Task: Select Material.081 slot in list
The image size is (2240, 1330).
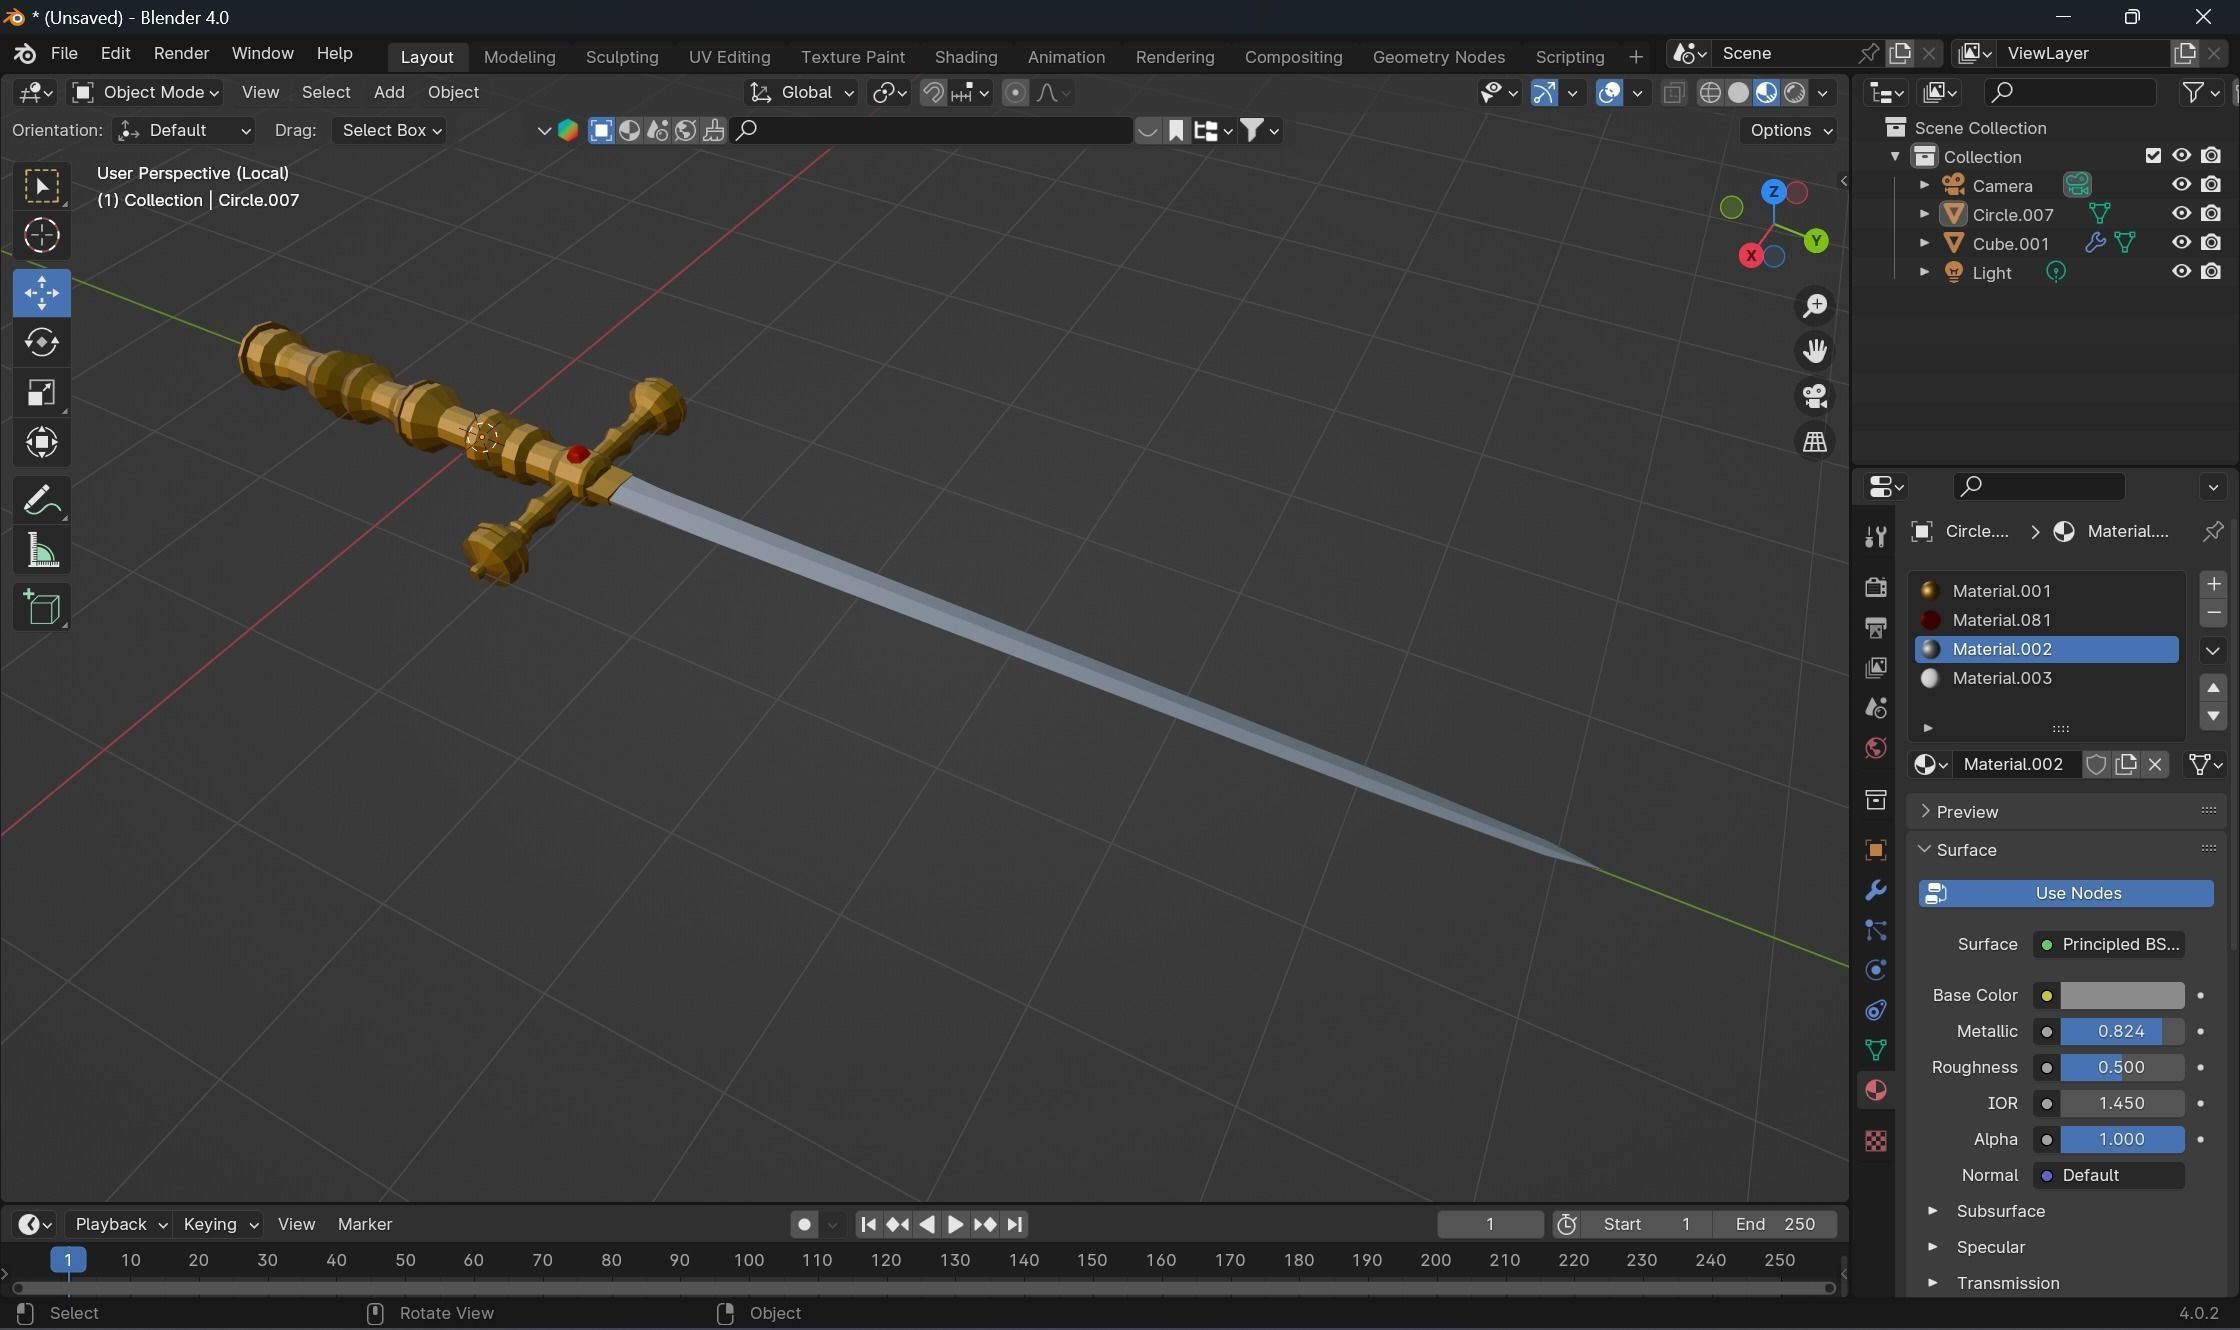Action: pyautogui.click(x=2046, y=621)
